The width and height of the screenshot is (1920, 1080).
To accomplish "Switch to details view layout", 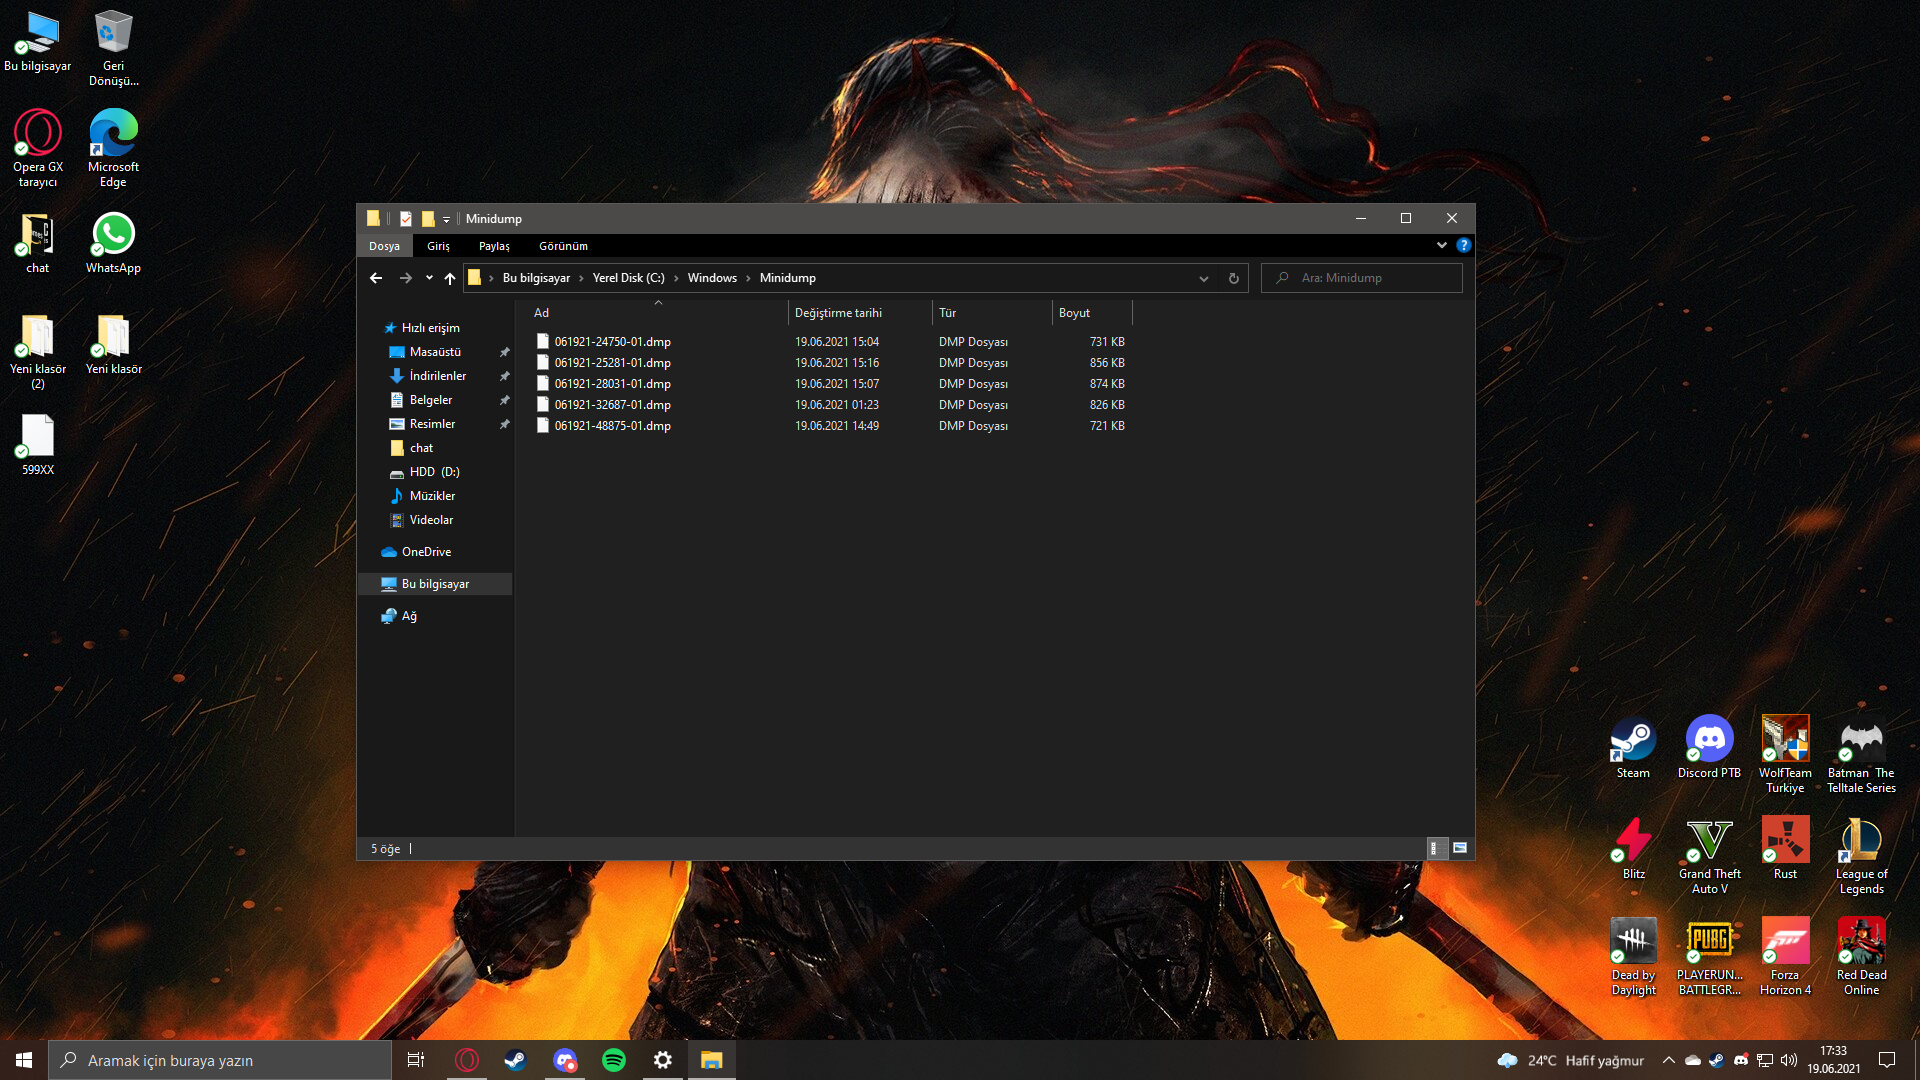I will tap(1435, 848).
